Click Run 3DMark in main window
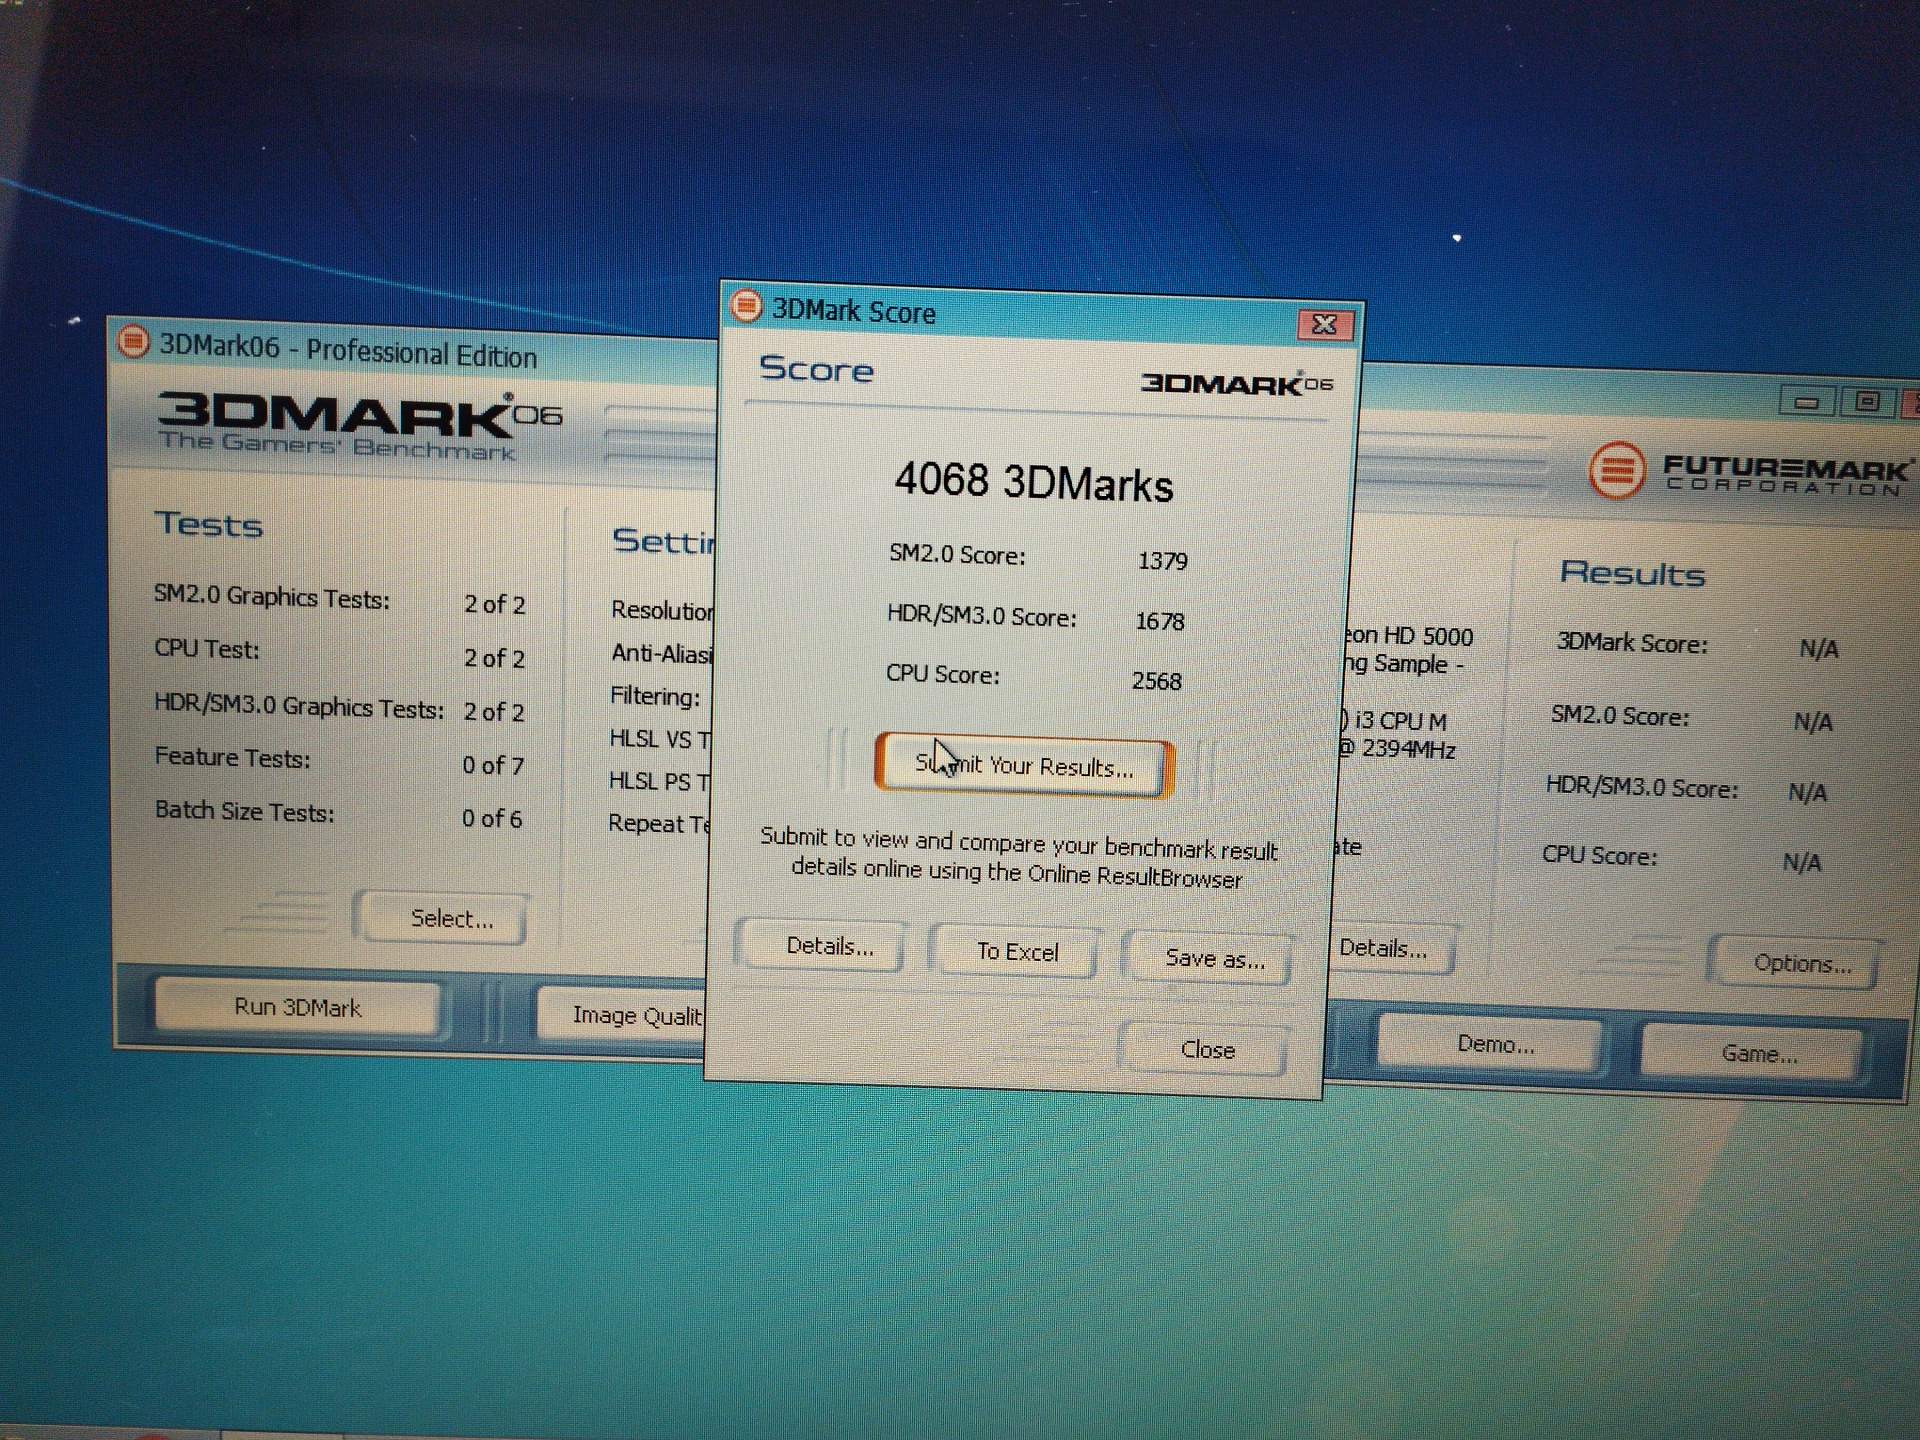This screenshot has height=1440, width=1920. (x=297, y=1007)
